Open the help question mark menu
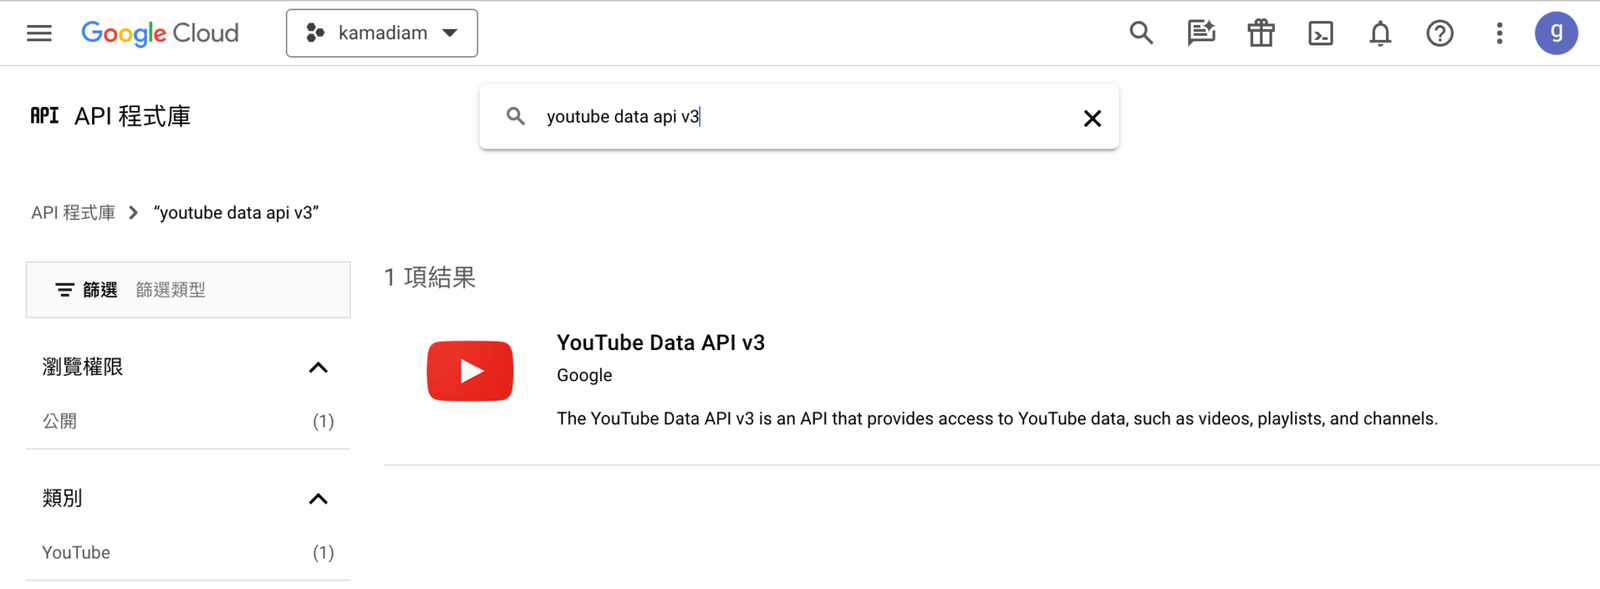This screenshot has width=1600, height=589. pyautogui.click(x=1440, y=33)
